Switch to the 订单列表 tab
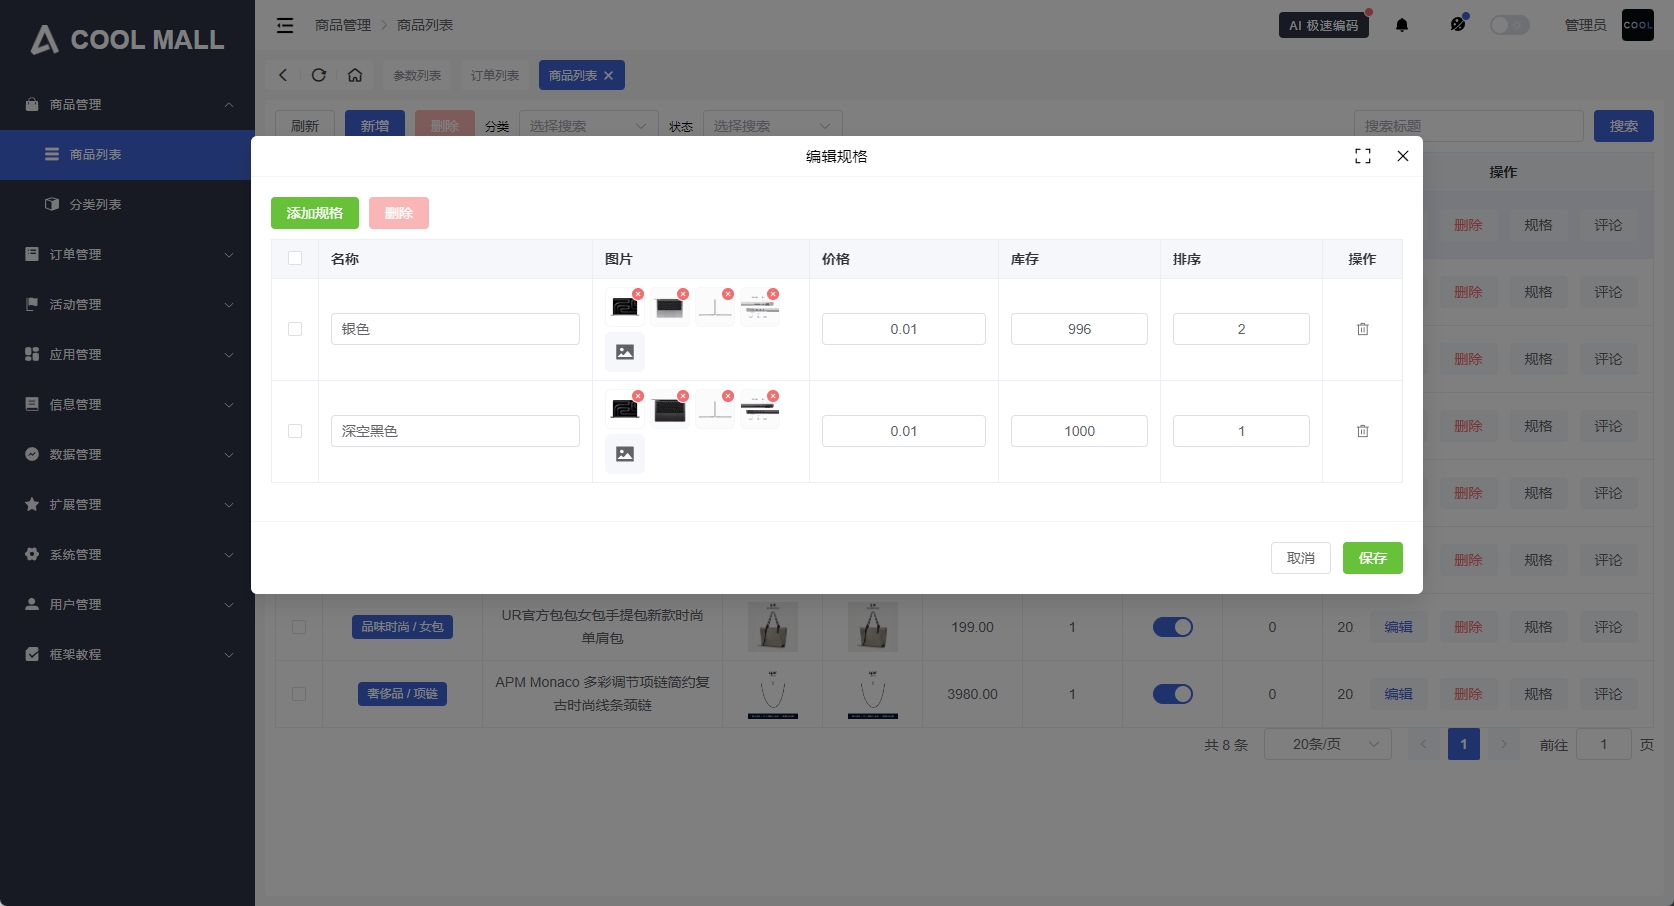 (495, 75)
